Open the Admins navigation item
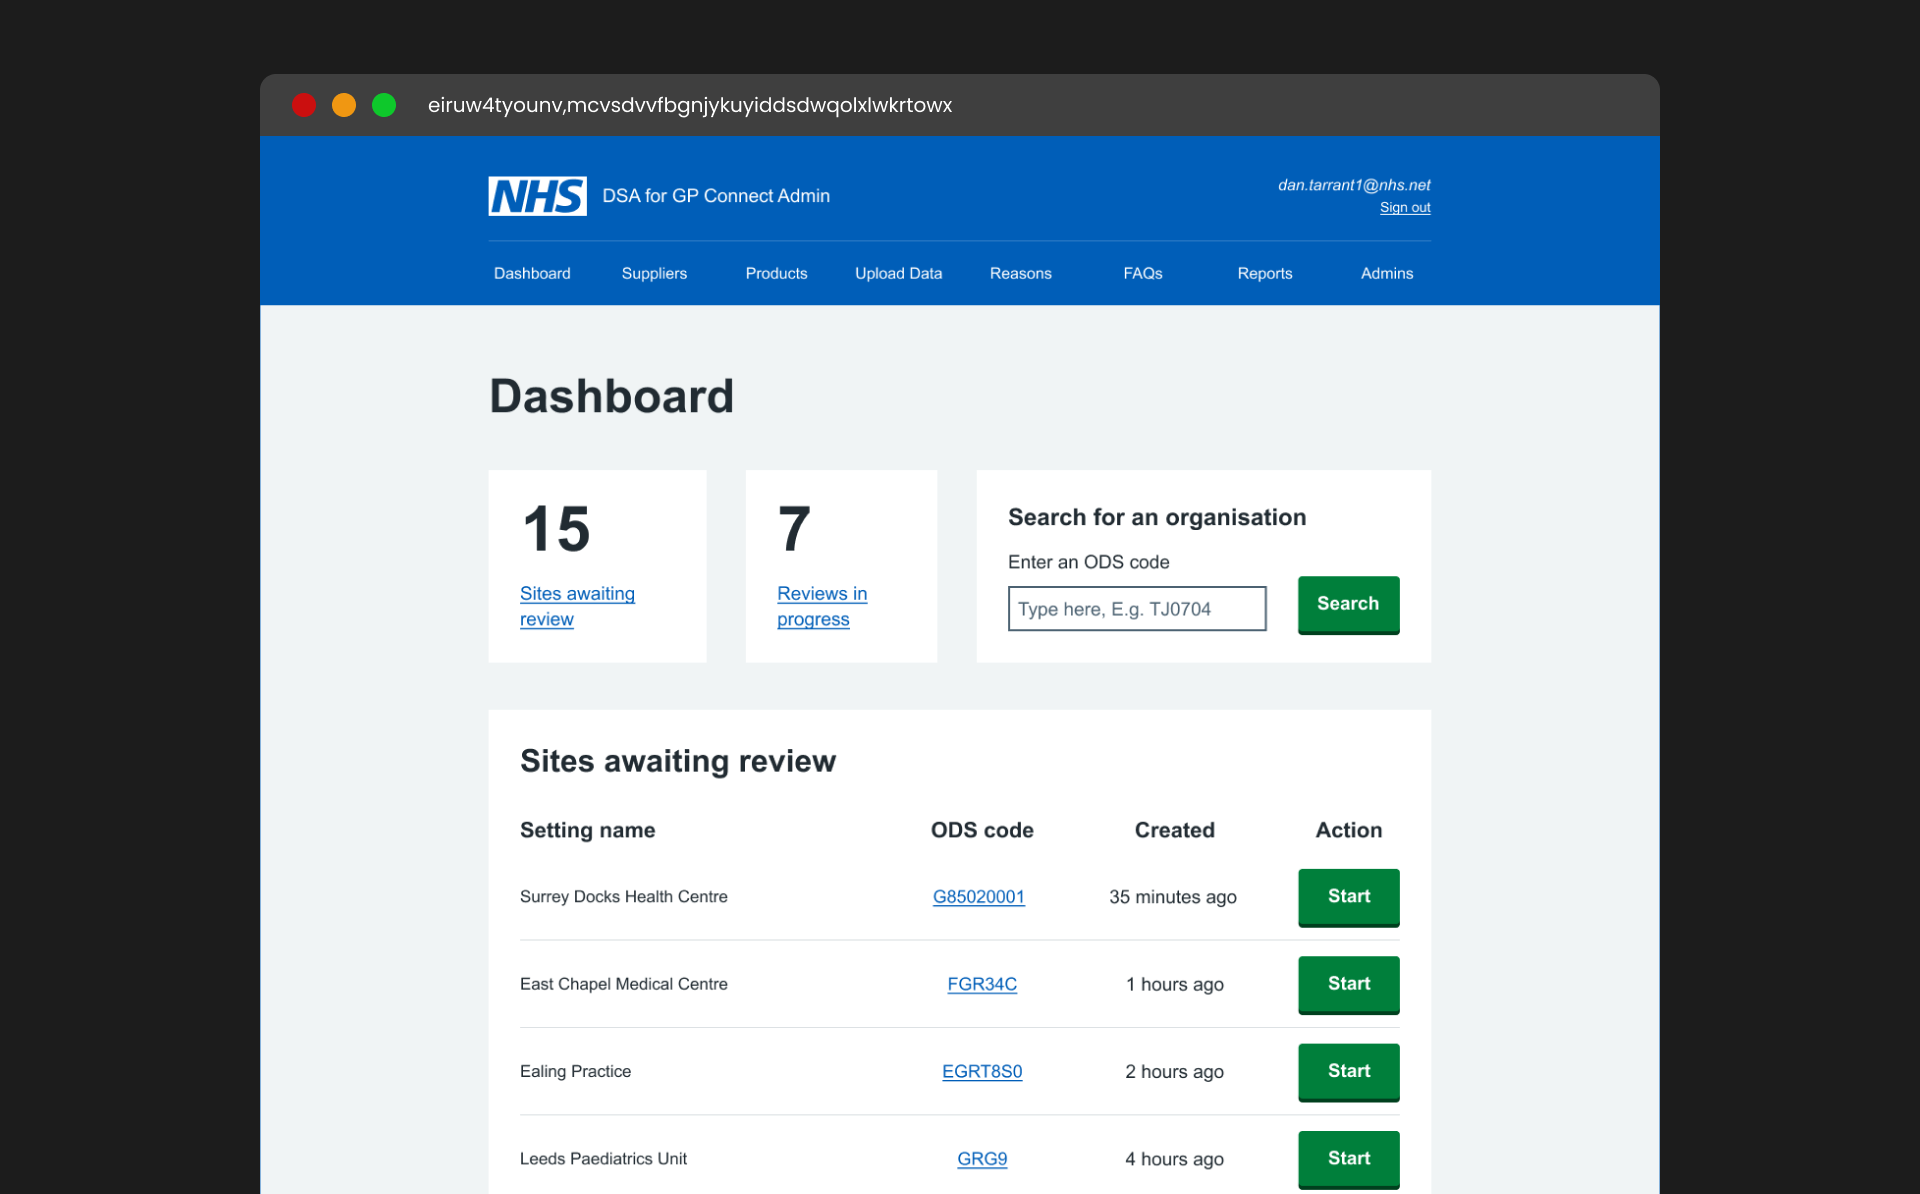The image size is (1920, 1194). pyautogui.click(x=1386, y=273)
